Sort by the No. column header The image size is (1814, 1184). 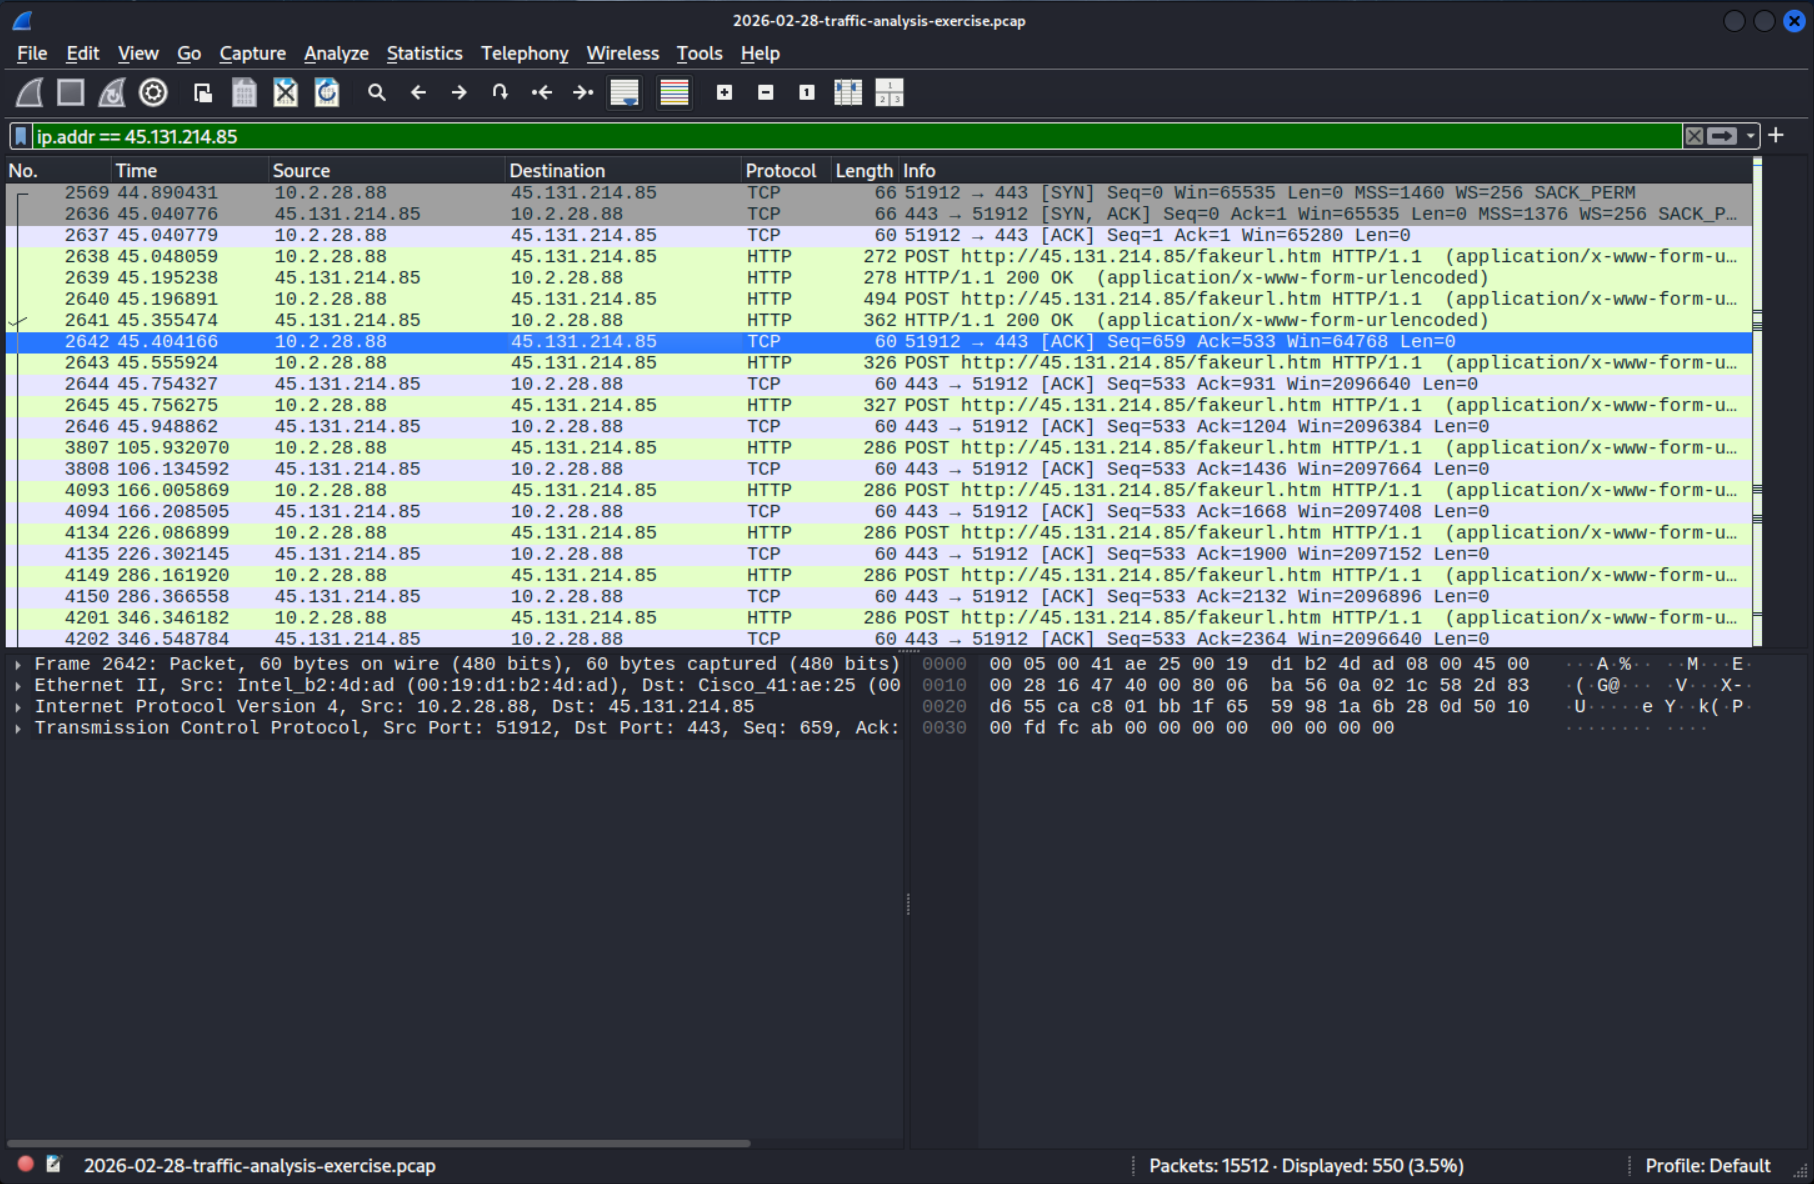(57, 170)
